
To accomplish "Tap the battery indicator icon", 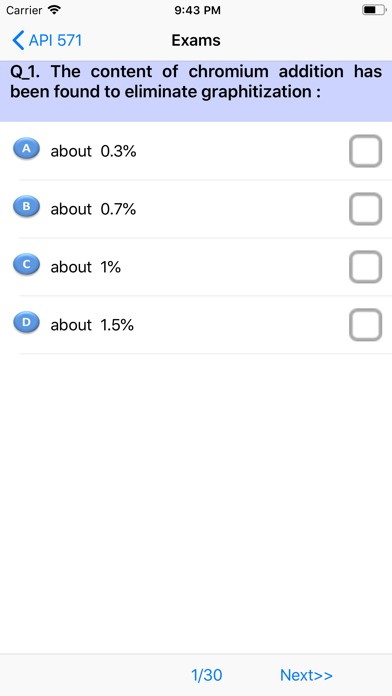I will point(374,10).
